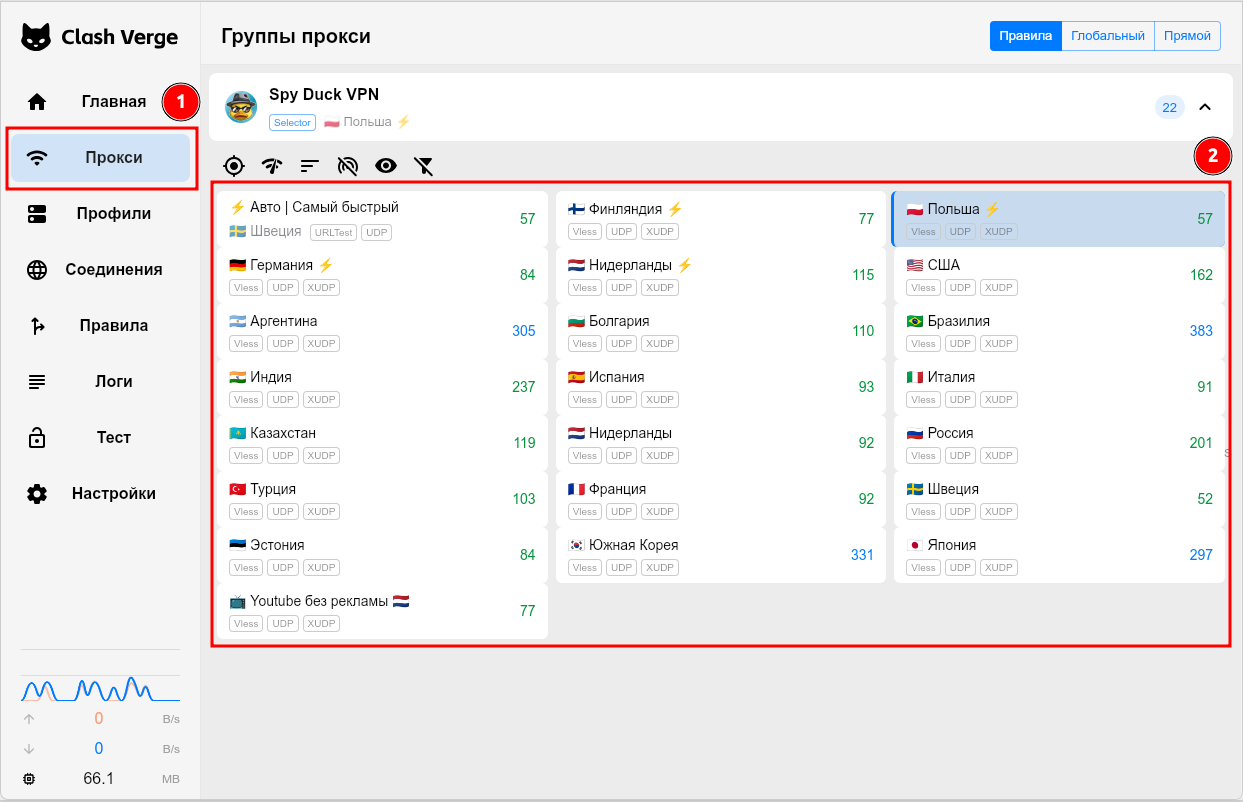Open the Соединения section in the sidebar
Screen dimensions: 1243x802
(113, 269)
